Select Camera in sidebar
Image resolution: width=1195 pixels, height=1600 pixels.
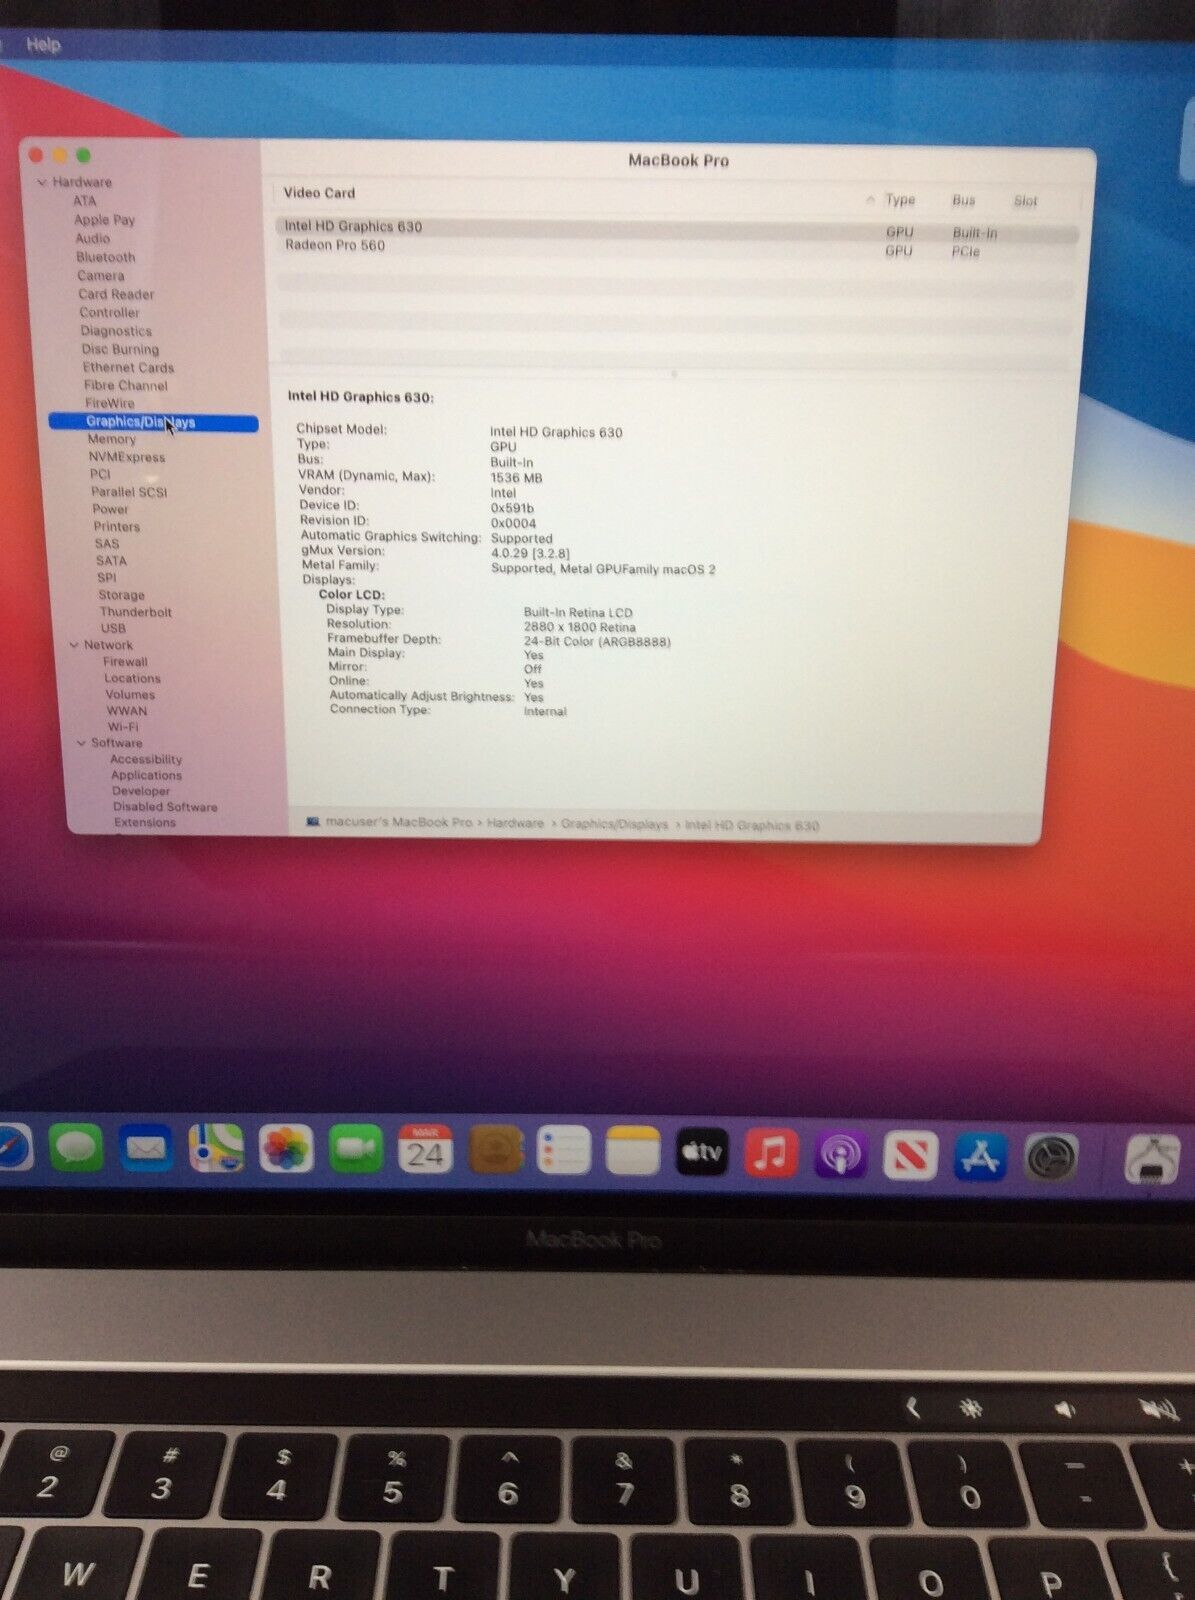[100, 276]
